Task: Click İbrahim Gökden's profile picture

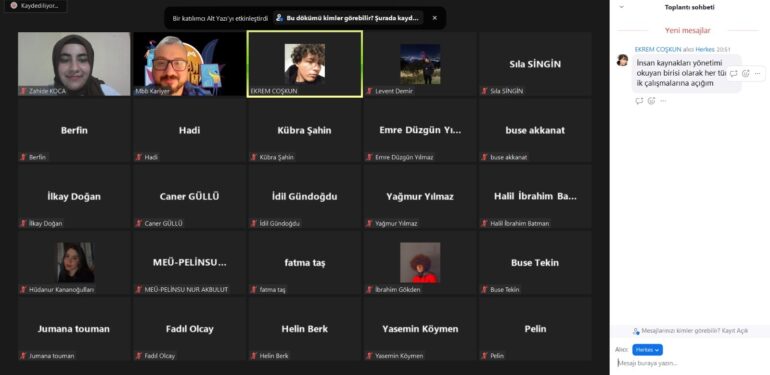Action: (420, 262)
